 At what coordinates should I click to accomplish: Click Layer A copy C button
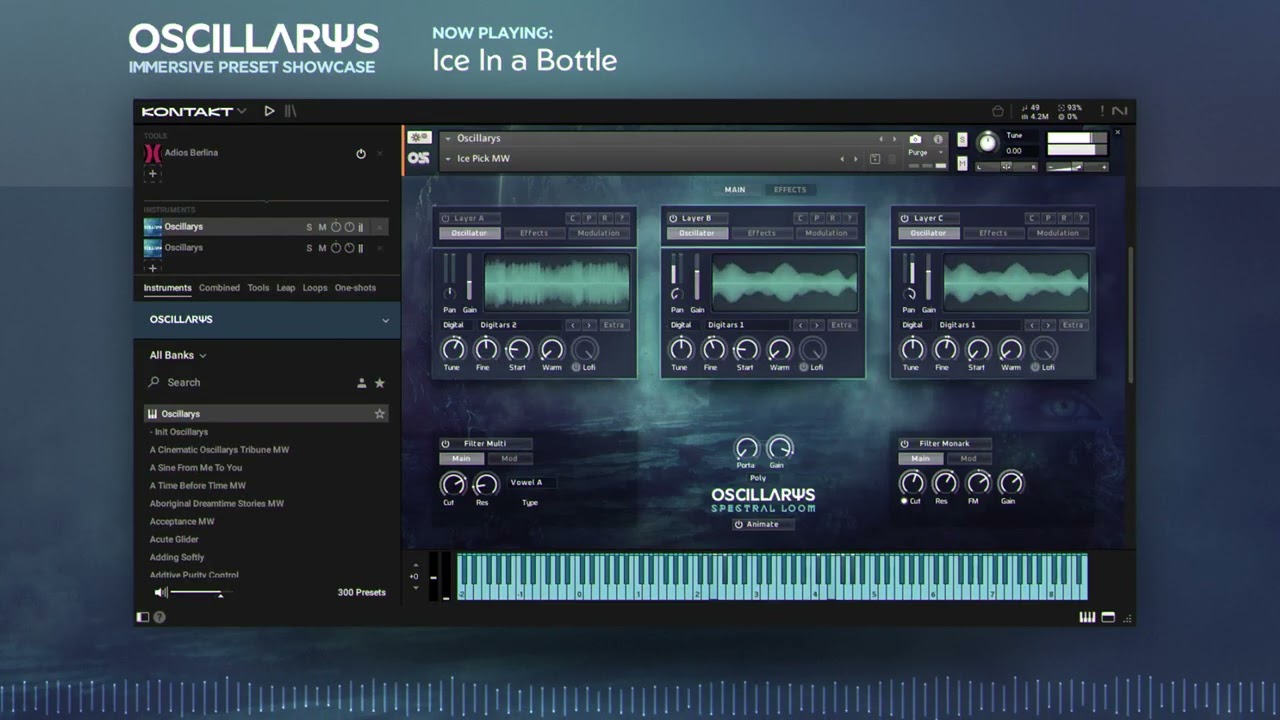[573, 218]
